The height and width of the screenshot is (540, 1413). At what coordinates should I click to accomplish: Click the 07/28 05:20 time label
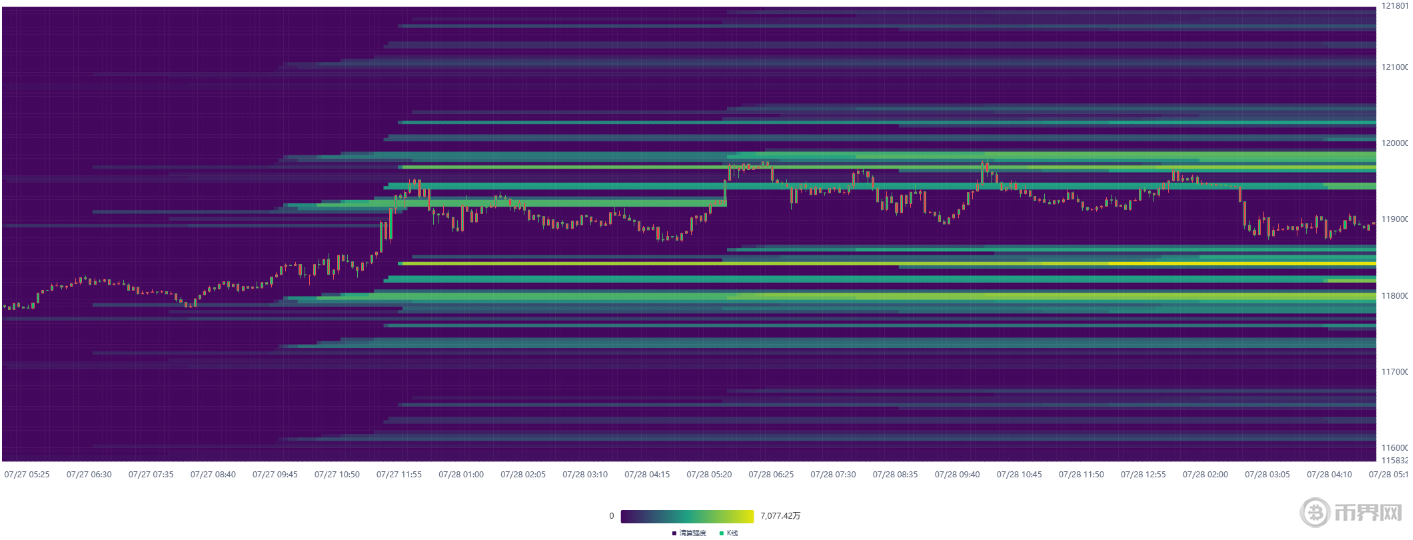pos(709,475)
